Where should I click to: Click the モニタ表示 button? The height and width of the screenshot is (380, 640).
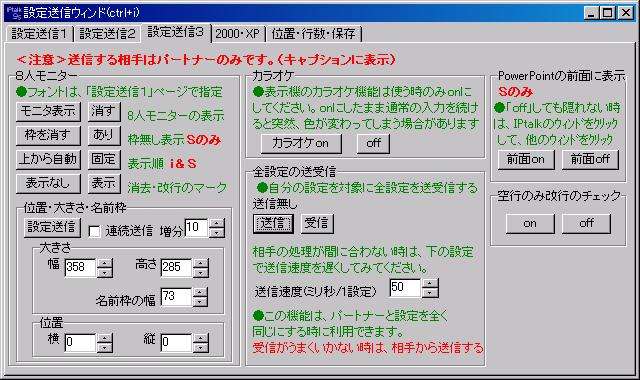[48, 111]
